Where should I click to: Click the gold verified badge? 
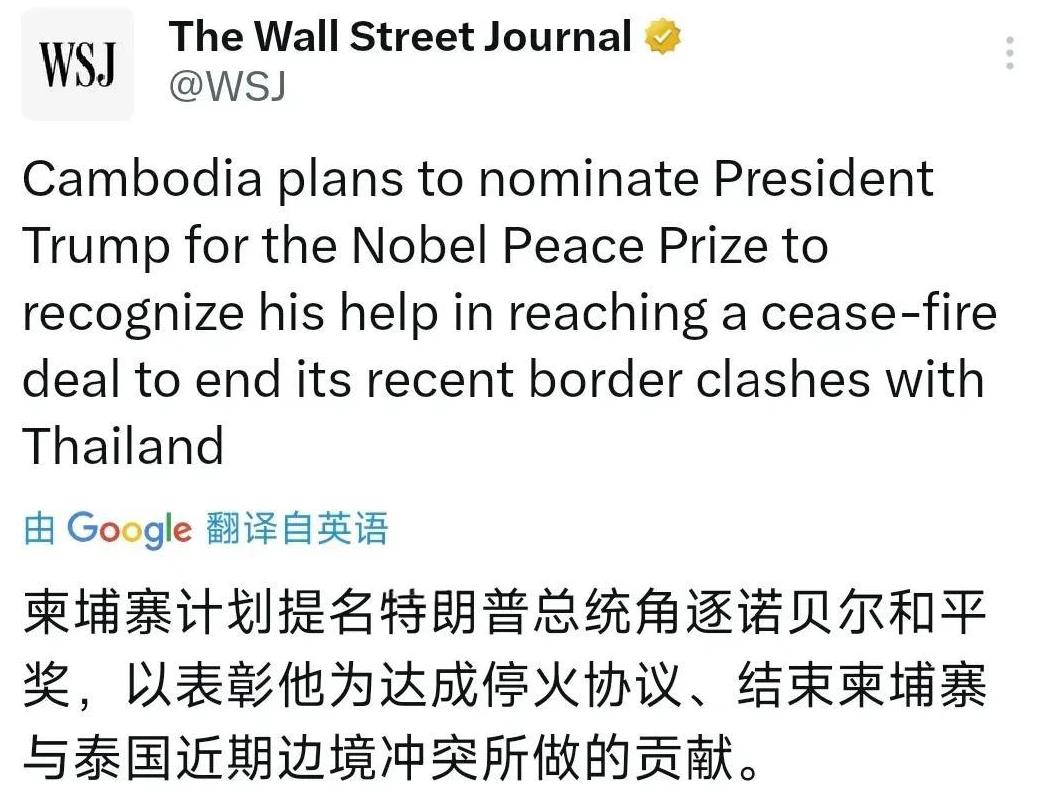coord(663,38)
